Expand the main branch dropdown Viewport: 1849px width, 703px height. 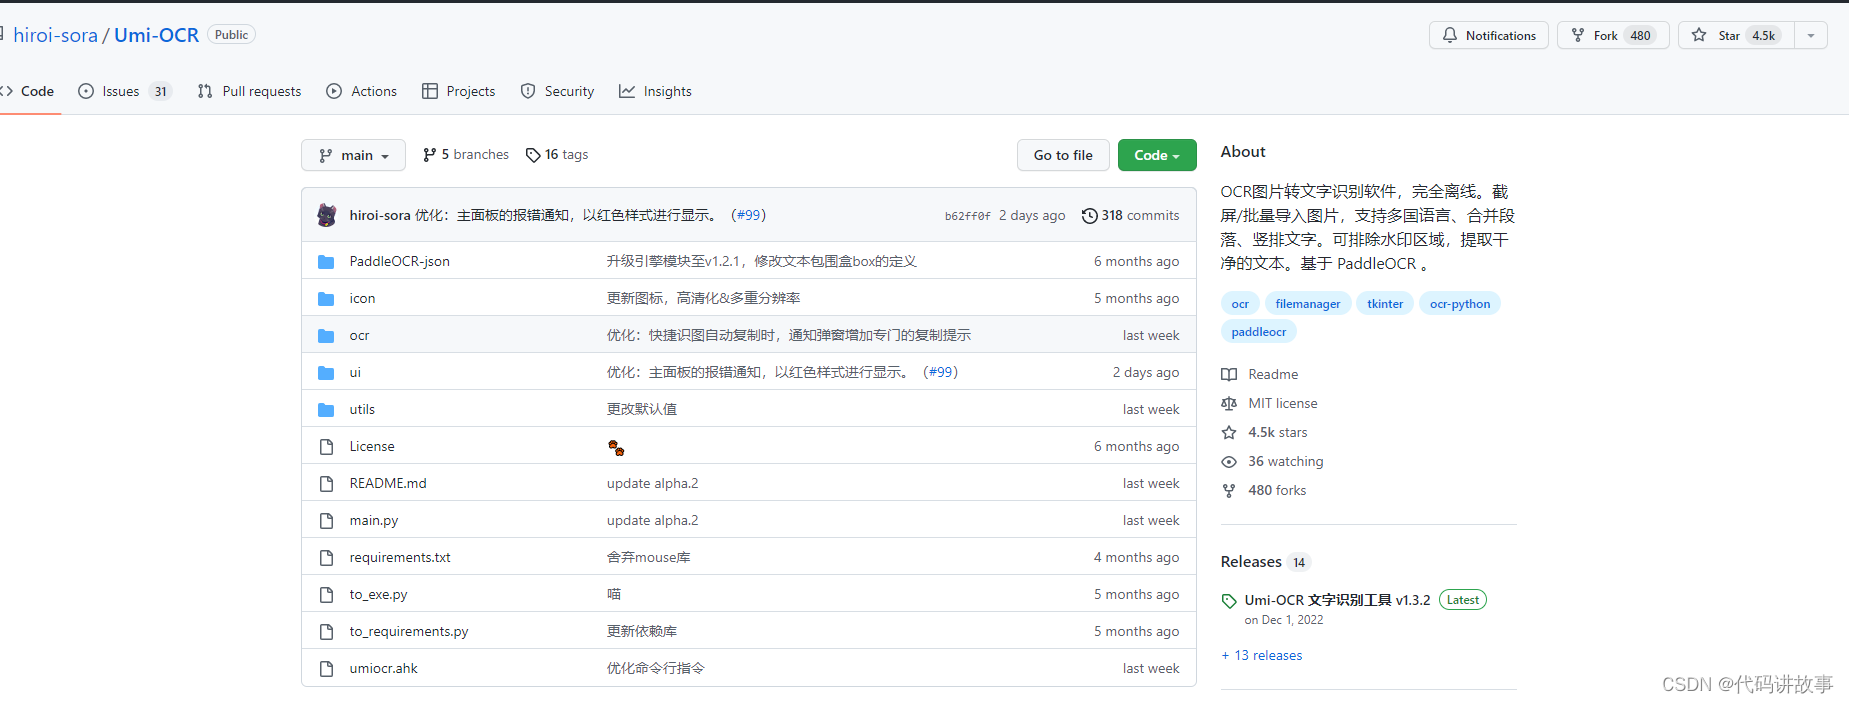353,155
